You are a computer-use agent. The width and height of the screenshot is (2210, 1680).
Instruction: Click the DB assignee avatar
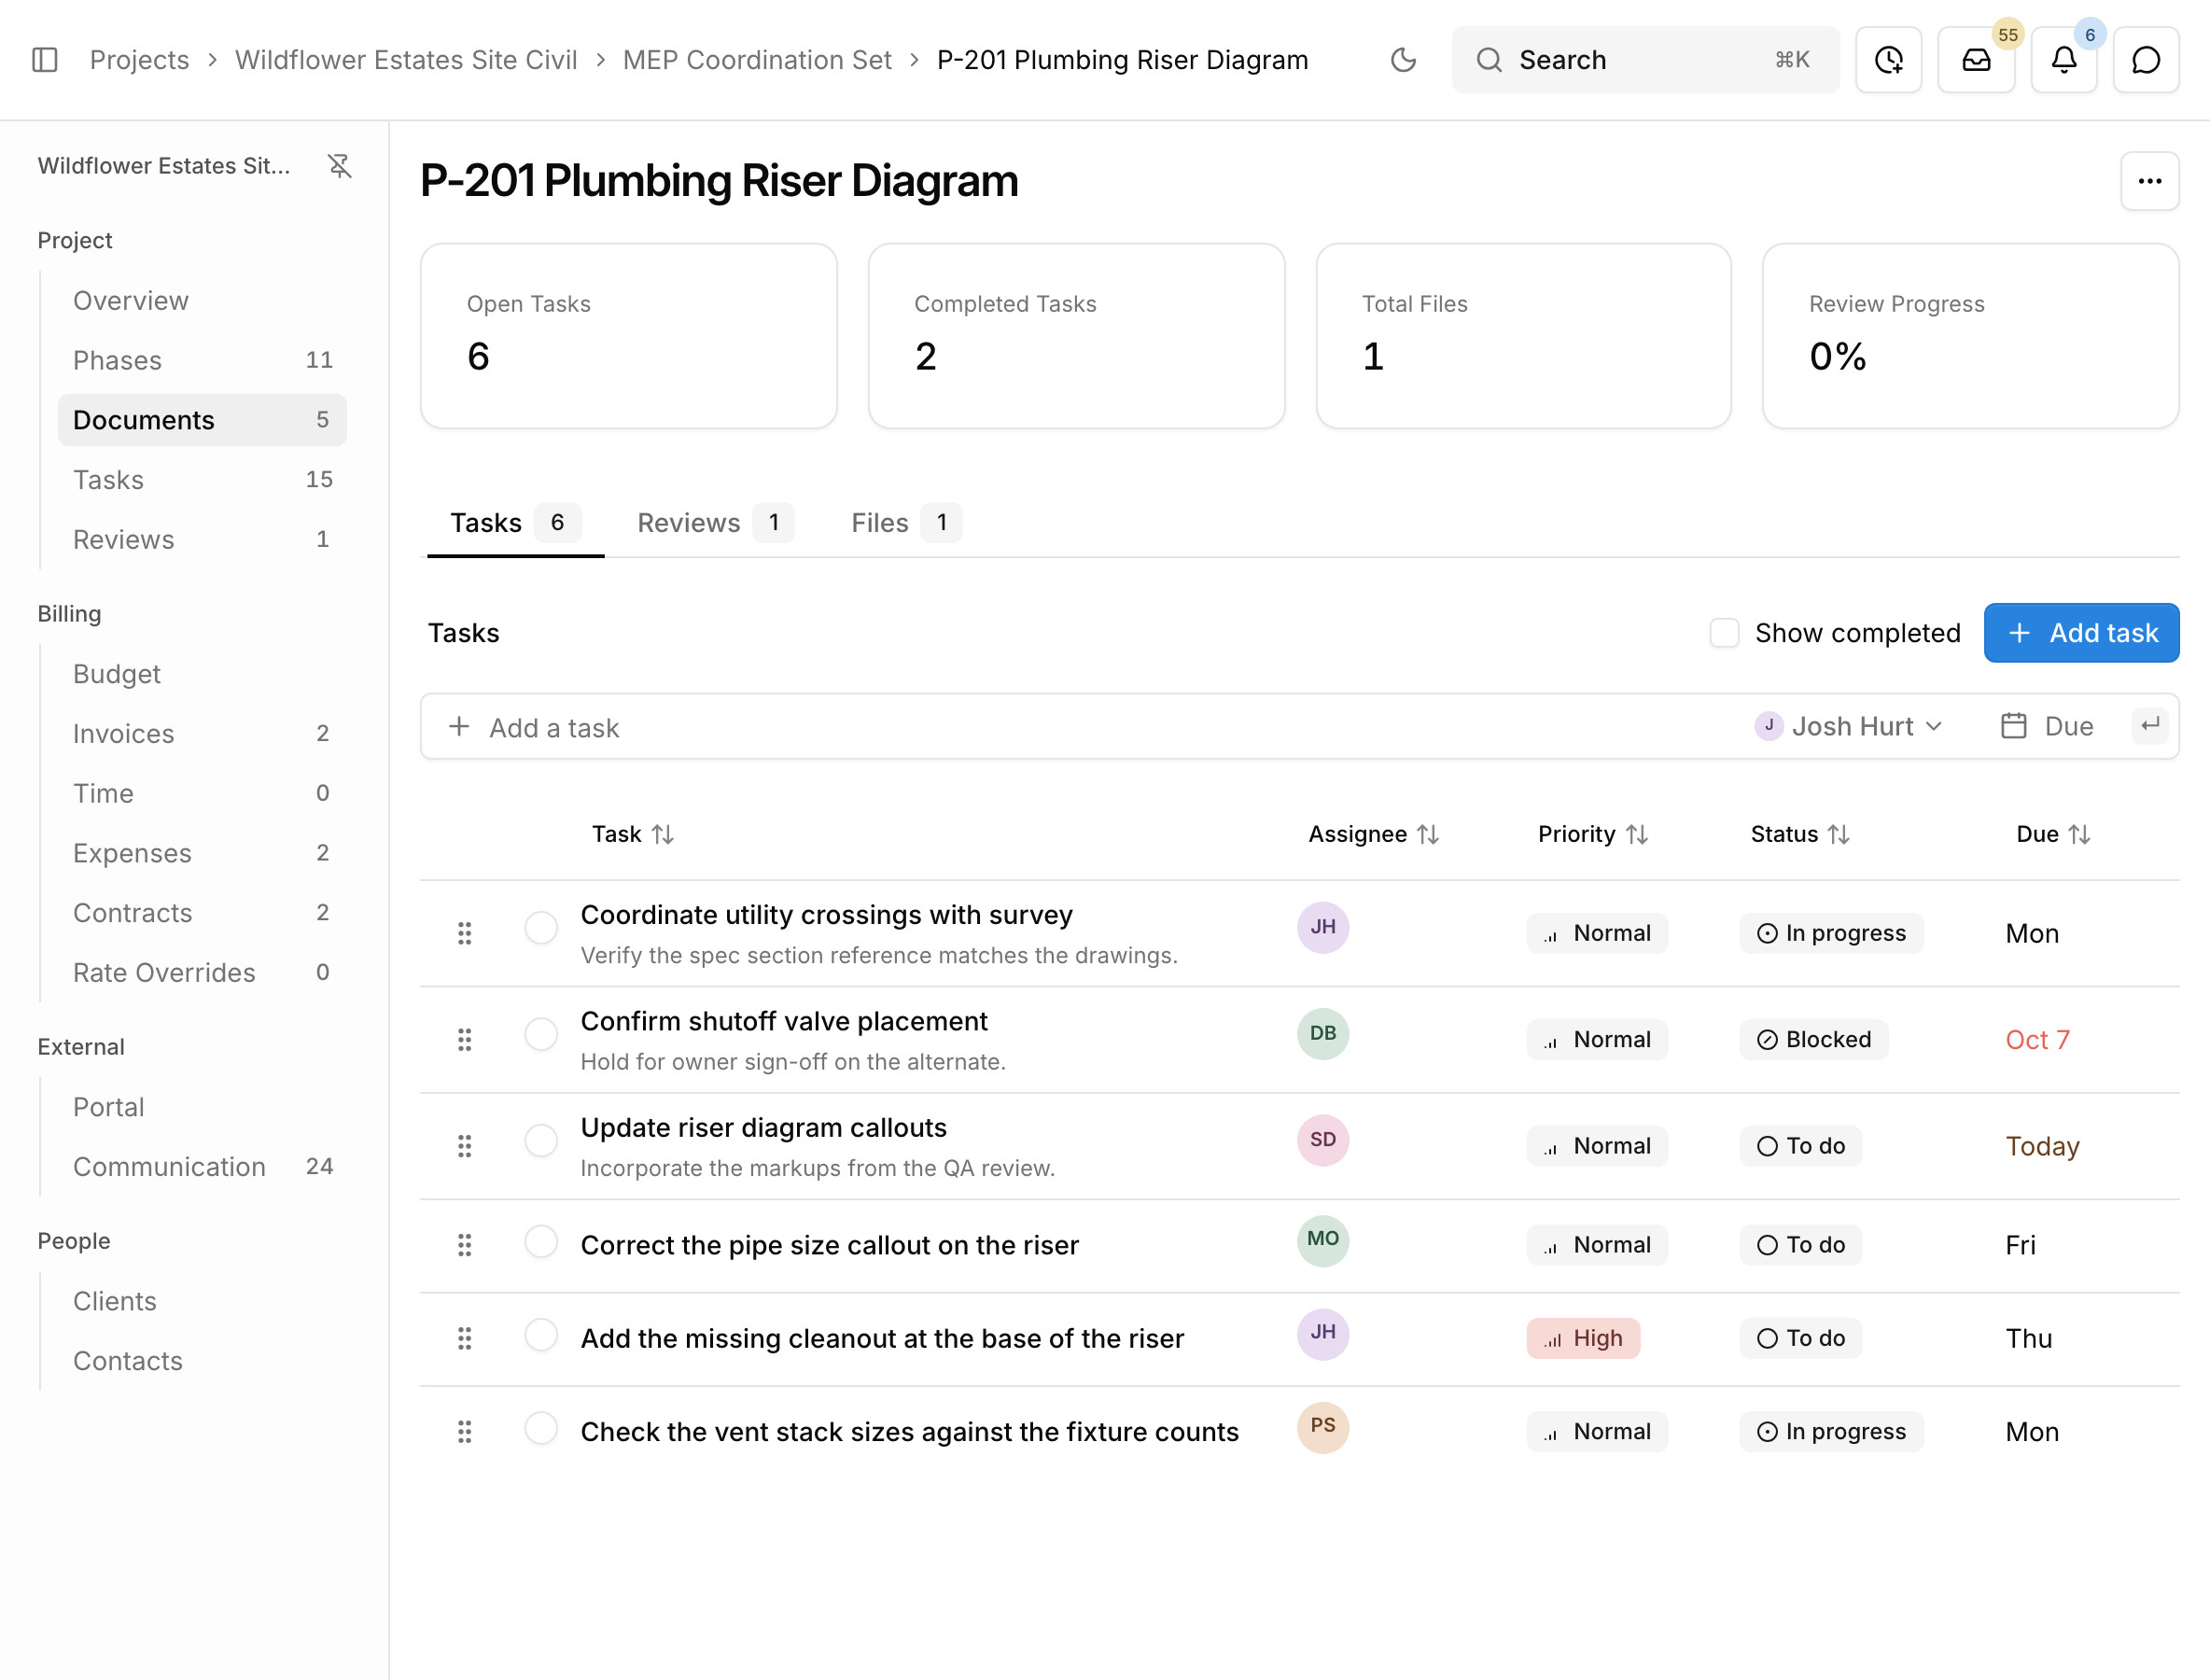point(1323,1033)
